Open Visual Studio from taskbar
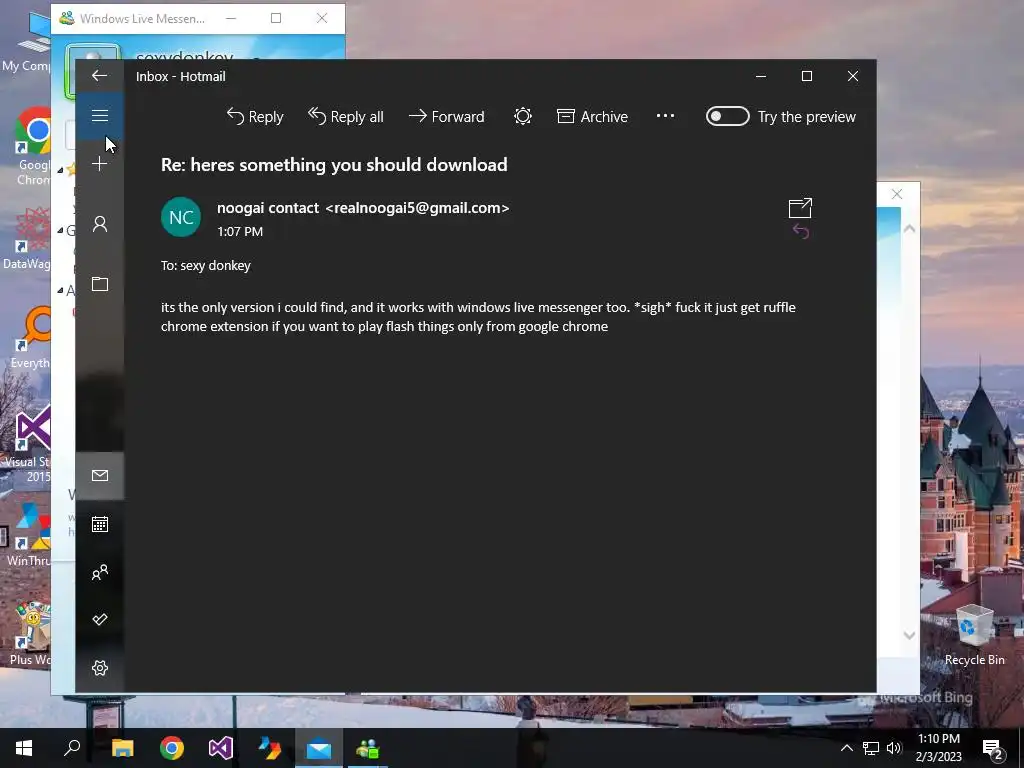The width and height of the screenshot is (1024, 768). point(221,748)
